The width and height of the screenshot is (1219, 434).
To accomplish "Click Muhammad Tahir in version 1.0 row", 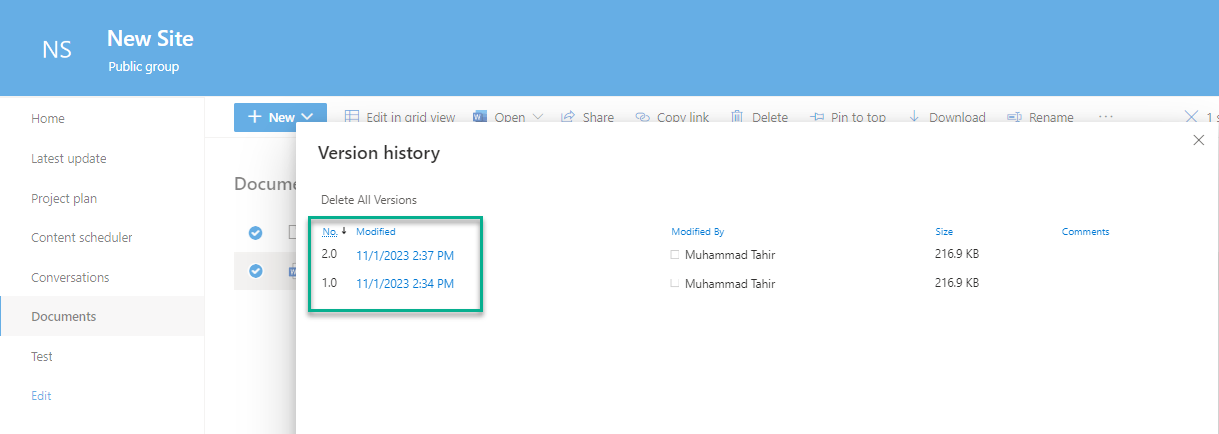I will [730, 284].
